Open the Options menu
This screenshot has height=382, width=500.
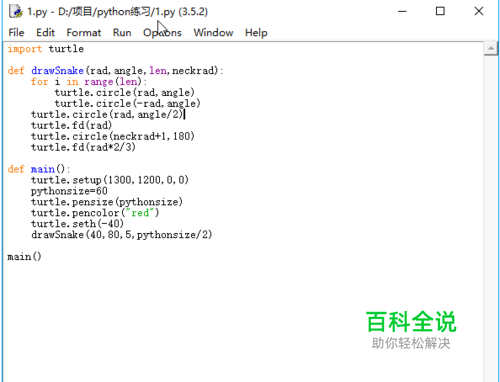click(x=162, y=33)
